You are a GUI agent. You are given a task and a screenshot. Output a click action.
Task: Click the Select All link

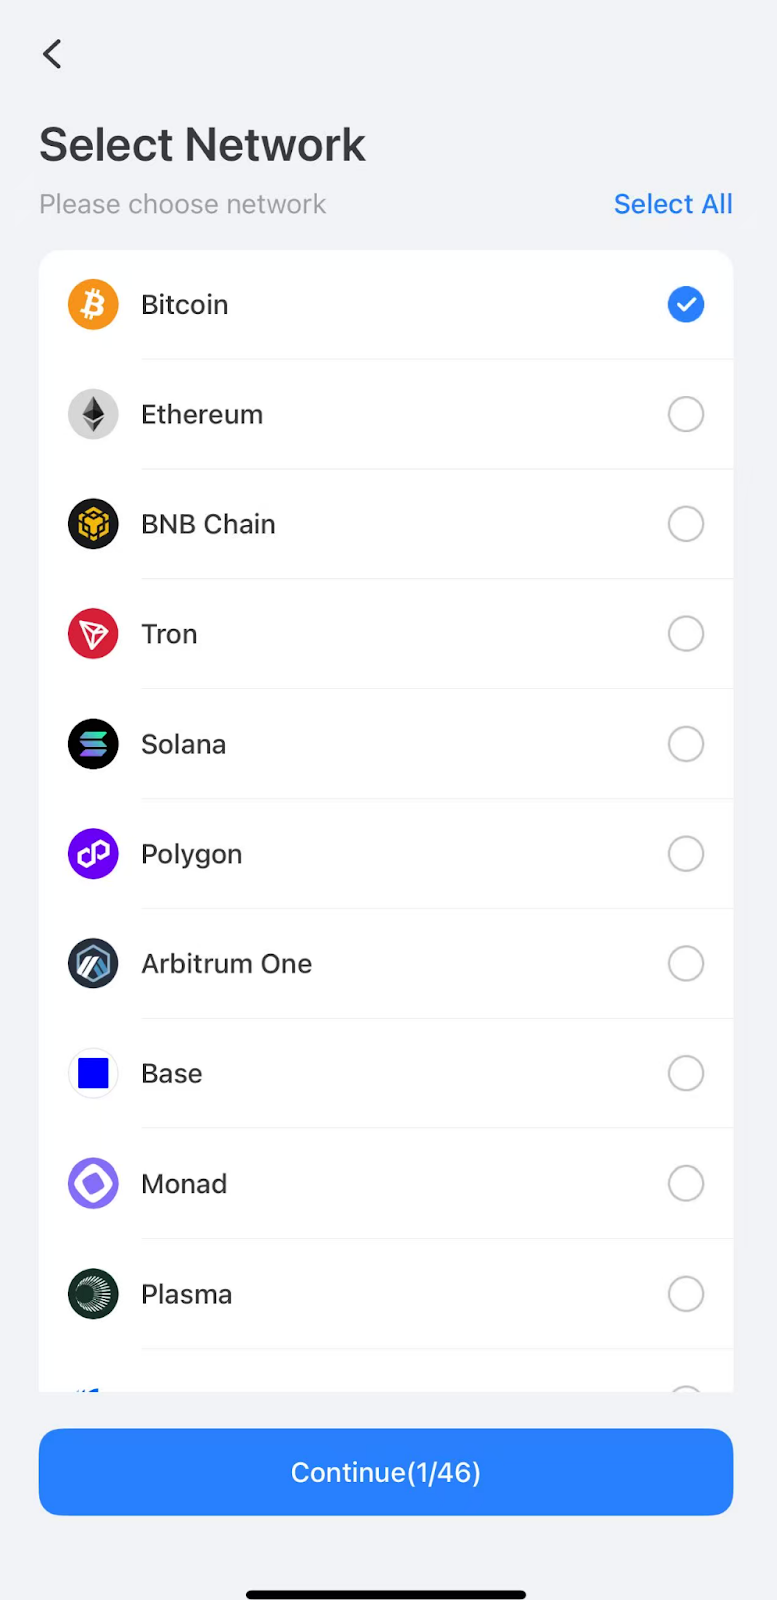click(x=673, y=204)
